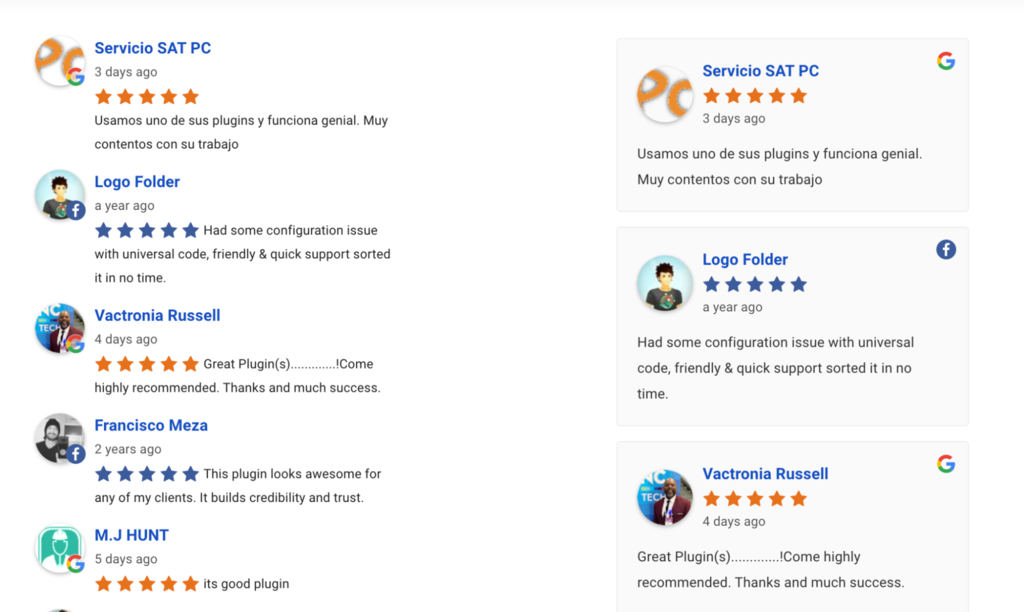Viewport: 1024px width, 612px height.
Task: Click Facebook icon on Logo Folder card
Action: pyautogui.click(x=946, y=249)
